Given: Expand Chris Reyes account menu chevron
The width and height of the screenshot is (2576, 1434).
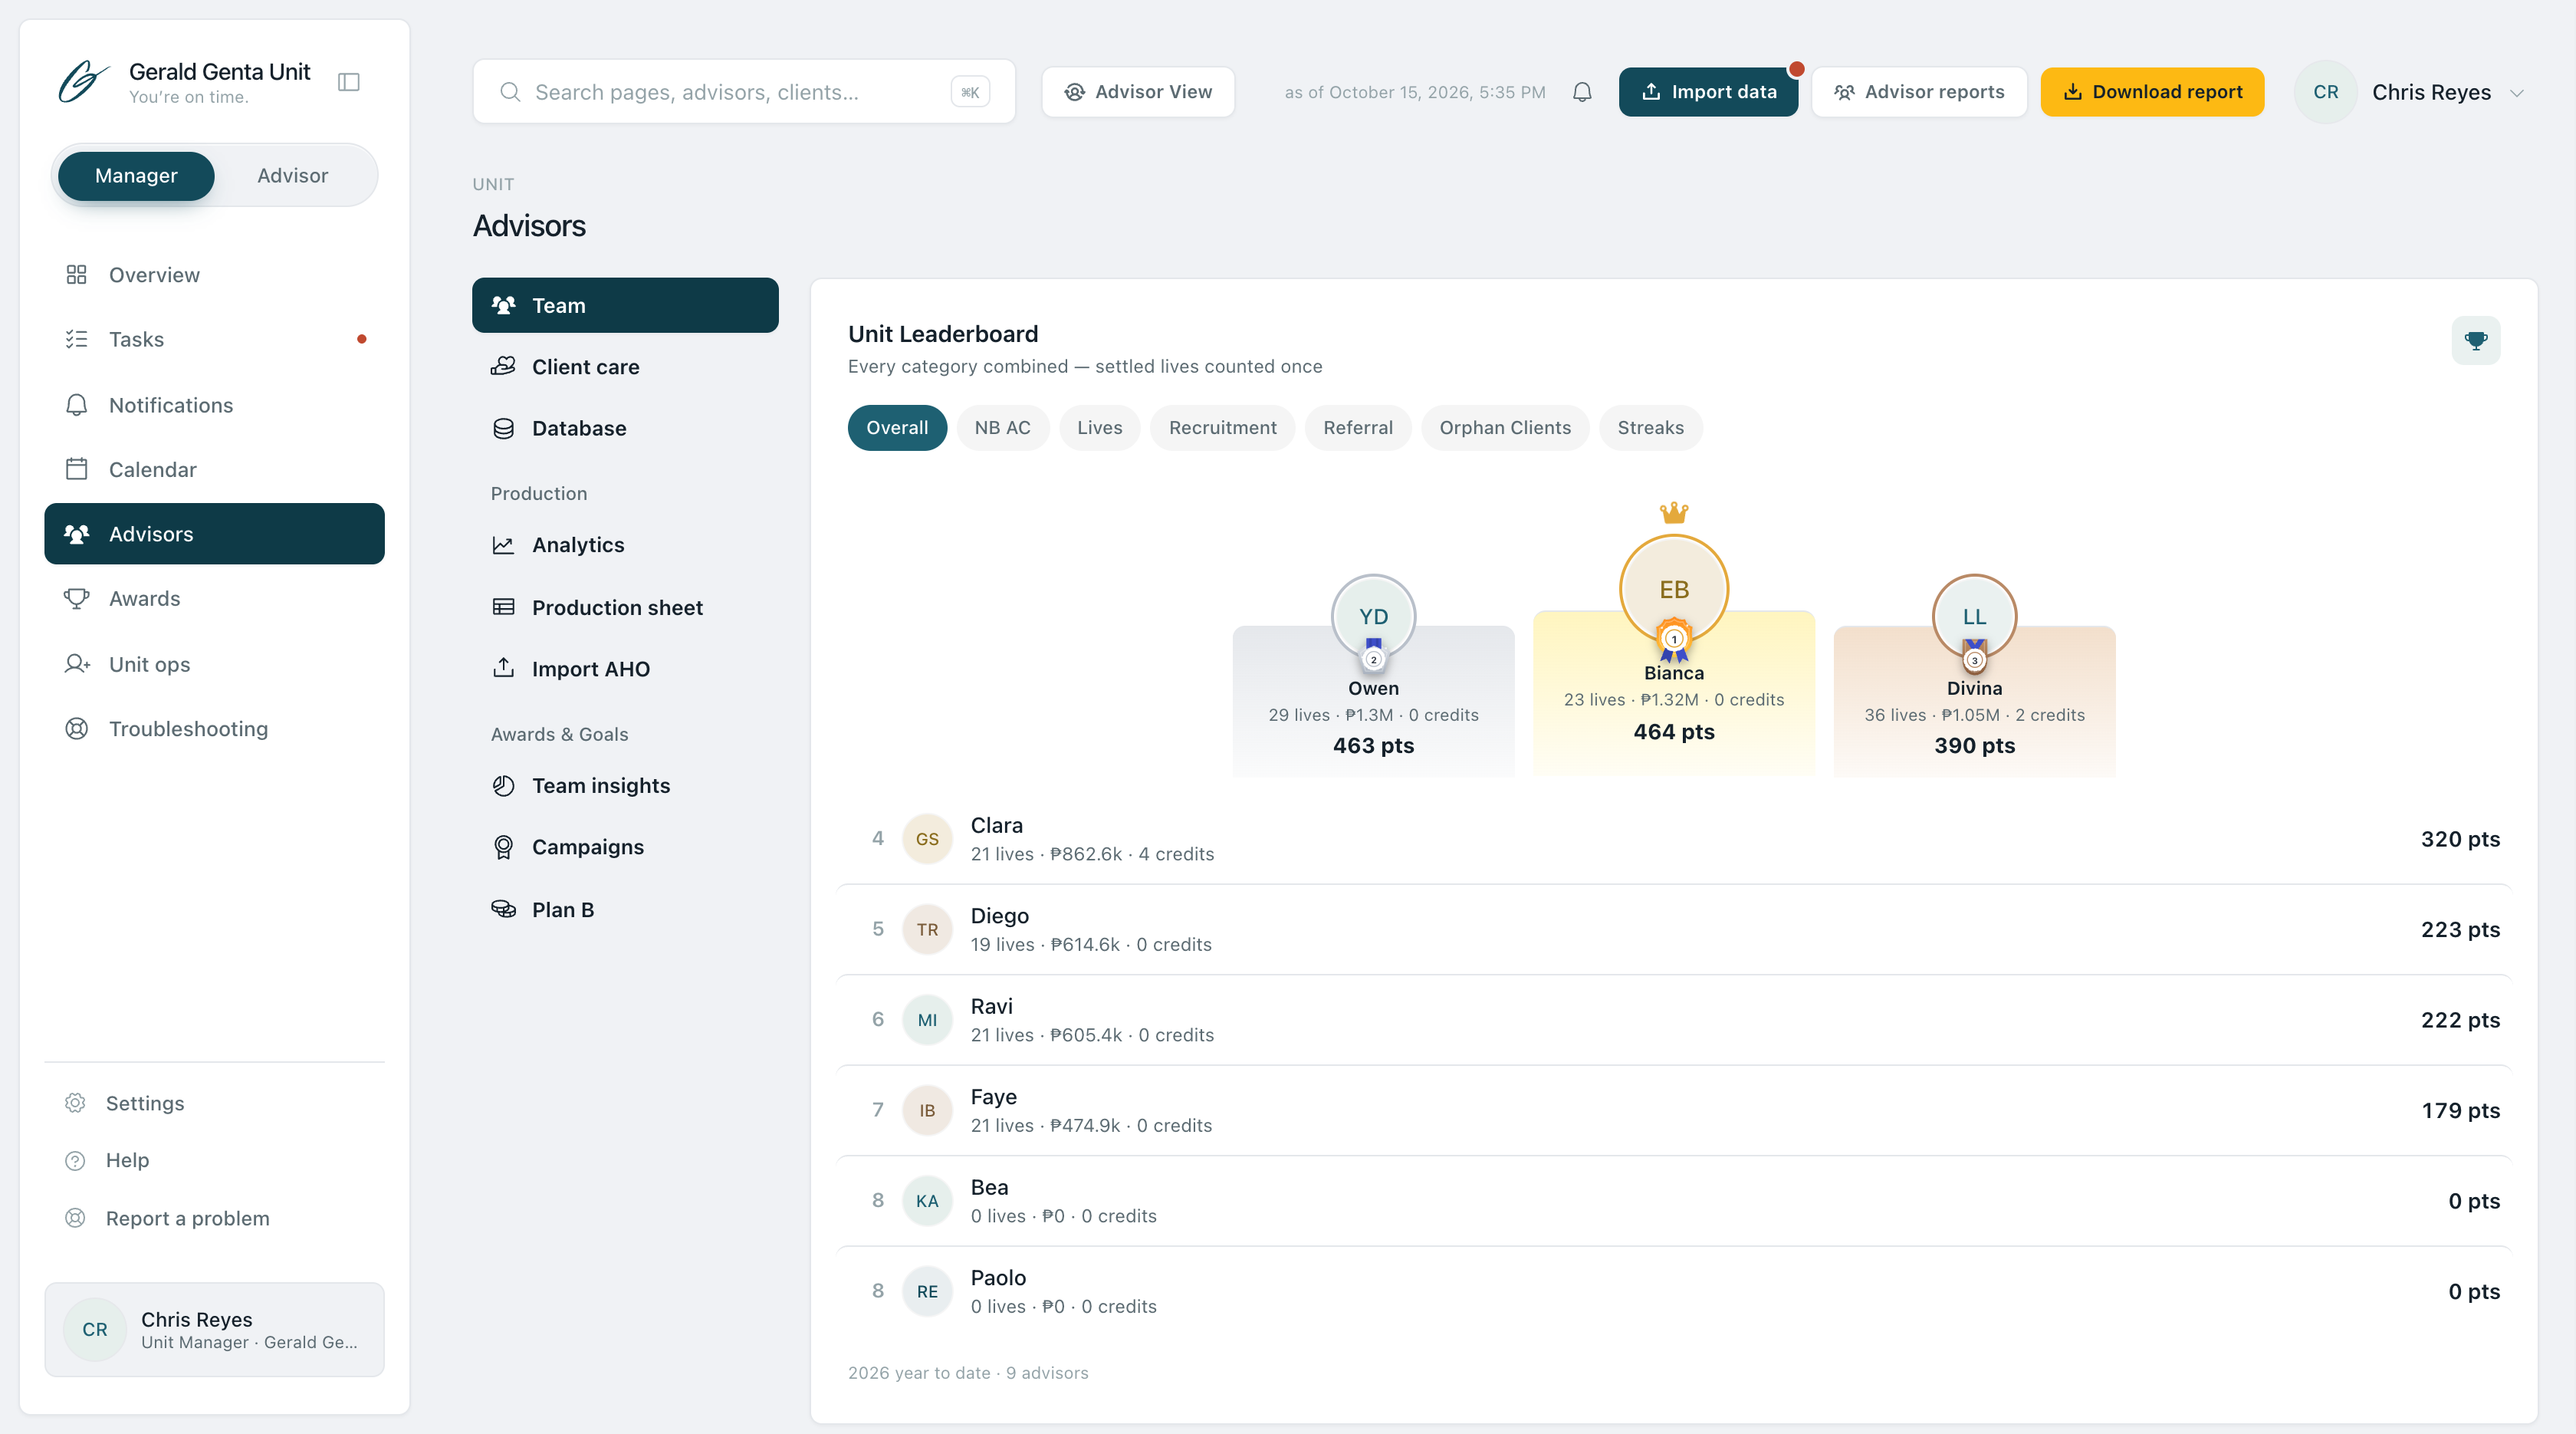Looking at the screenshot, I should coord(2517,93).
